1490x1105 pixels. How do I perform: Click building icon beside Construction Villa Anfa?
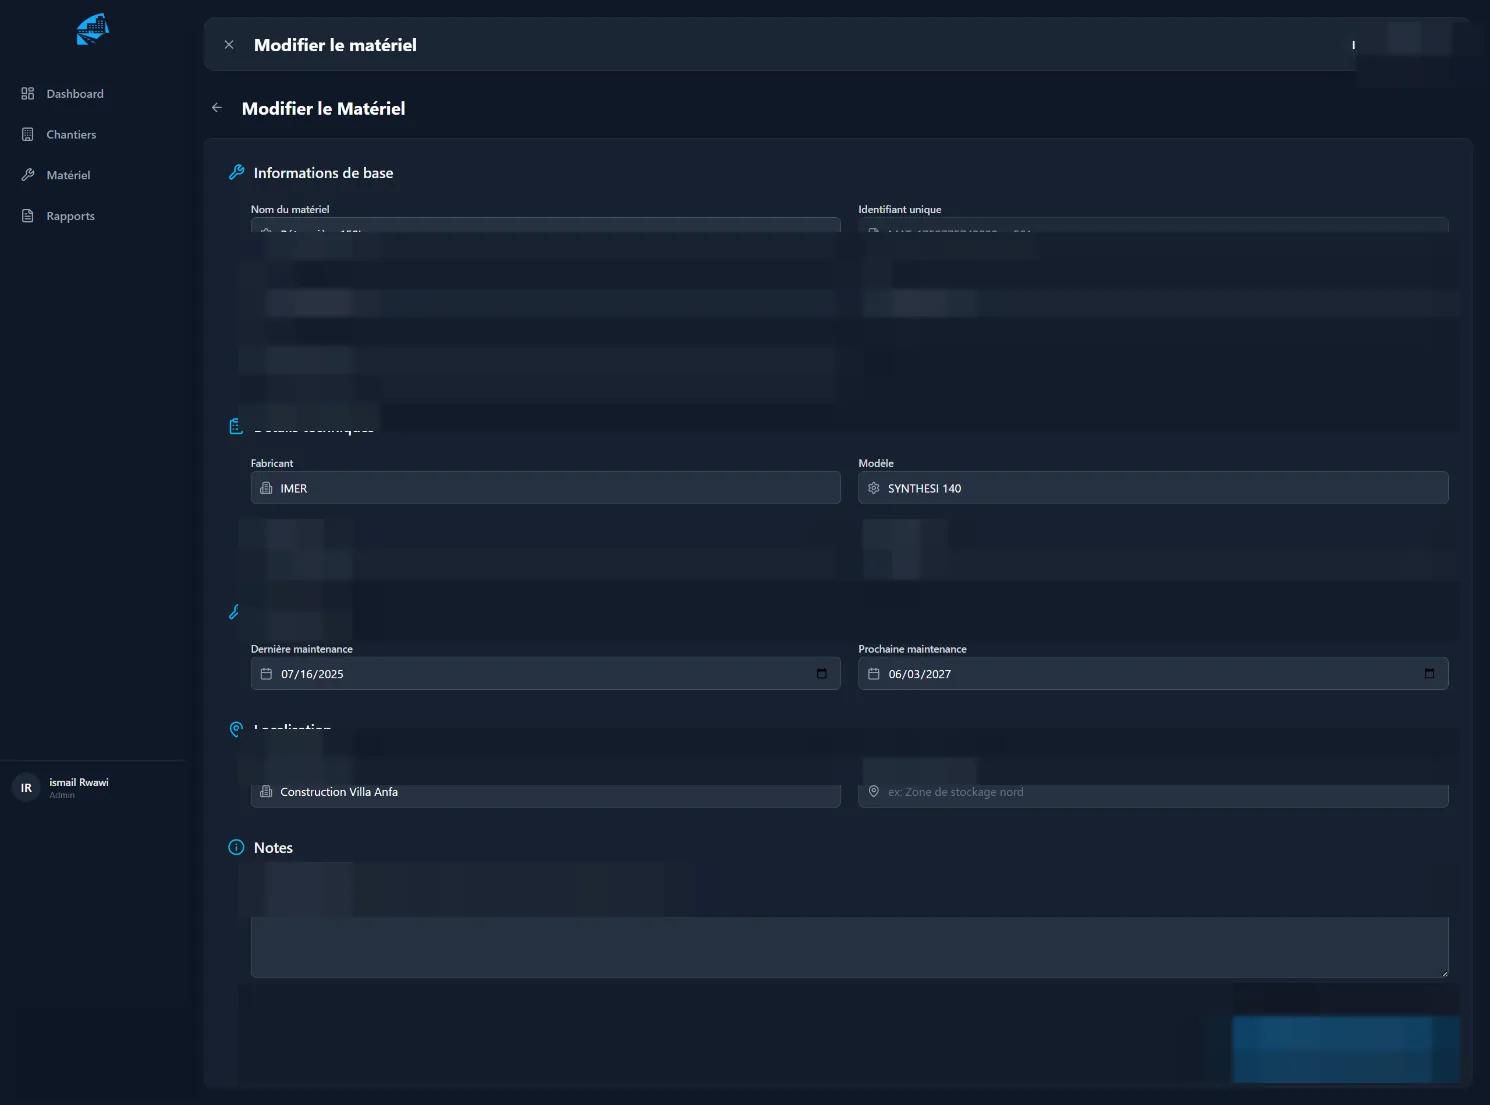pyautogui.click(x=266, y=792)
